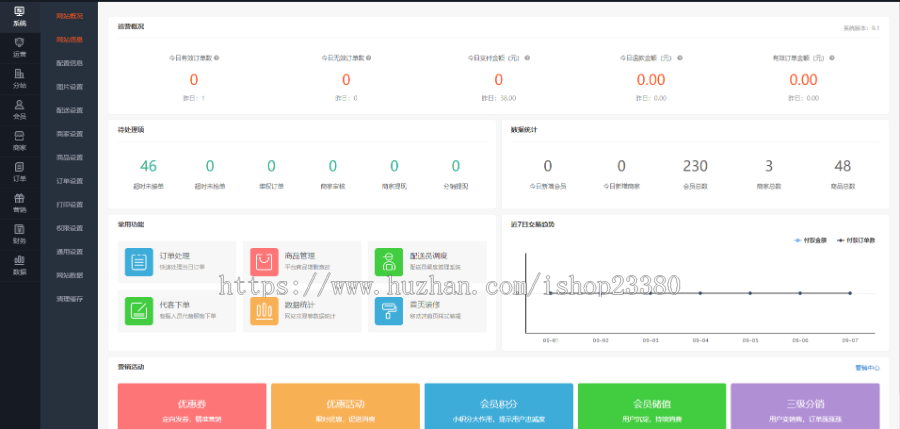Click the 分站提现 pending count
This screenshot has width=900, height=429.
[x=456, y=167]
